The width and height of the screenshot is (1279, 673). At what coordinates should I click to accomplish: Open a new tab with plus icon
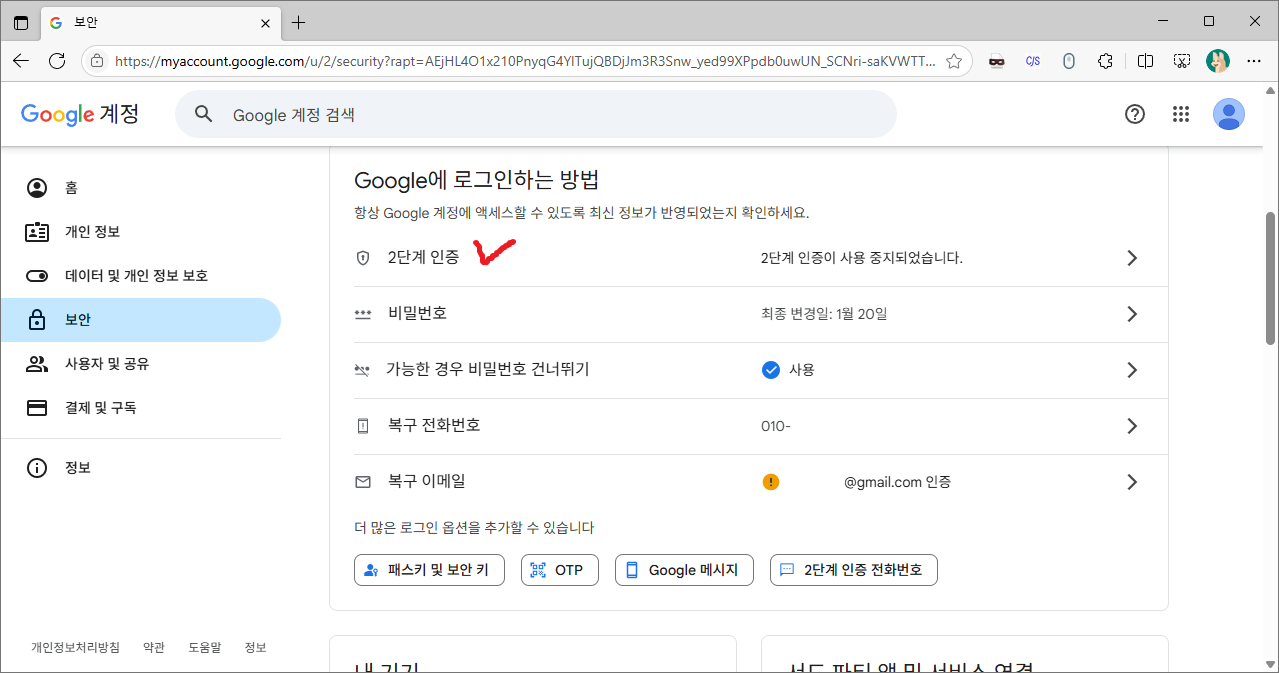coord(298,22)
